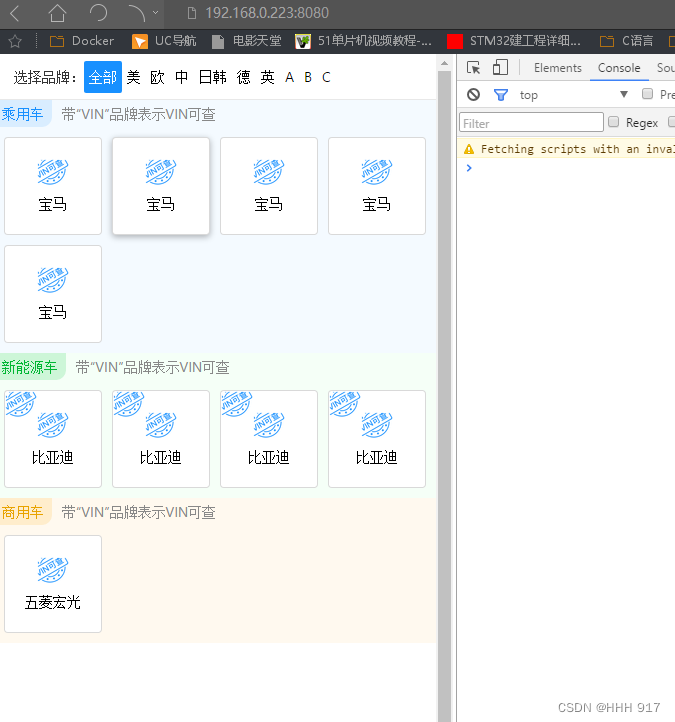The height and width of the screenshot is (722, 675).
Task: Click the 商用车 category label
Action: pyautogui.click(x=23, y=512)
